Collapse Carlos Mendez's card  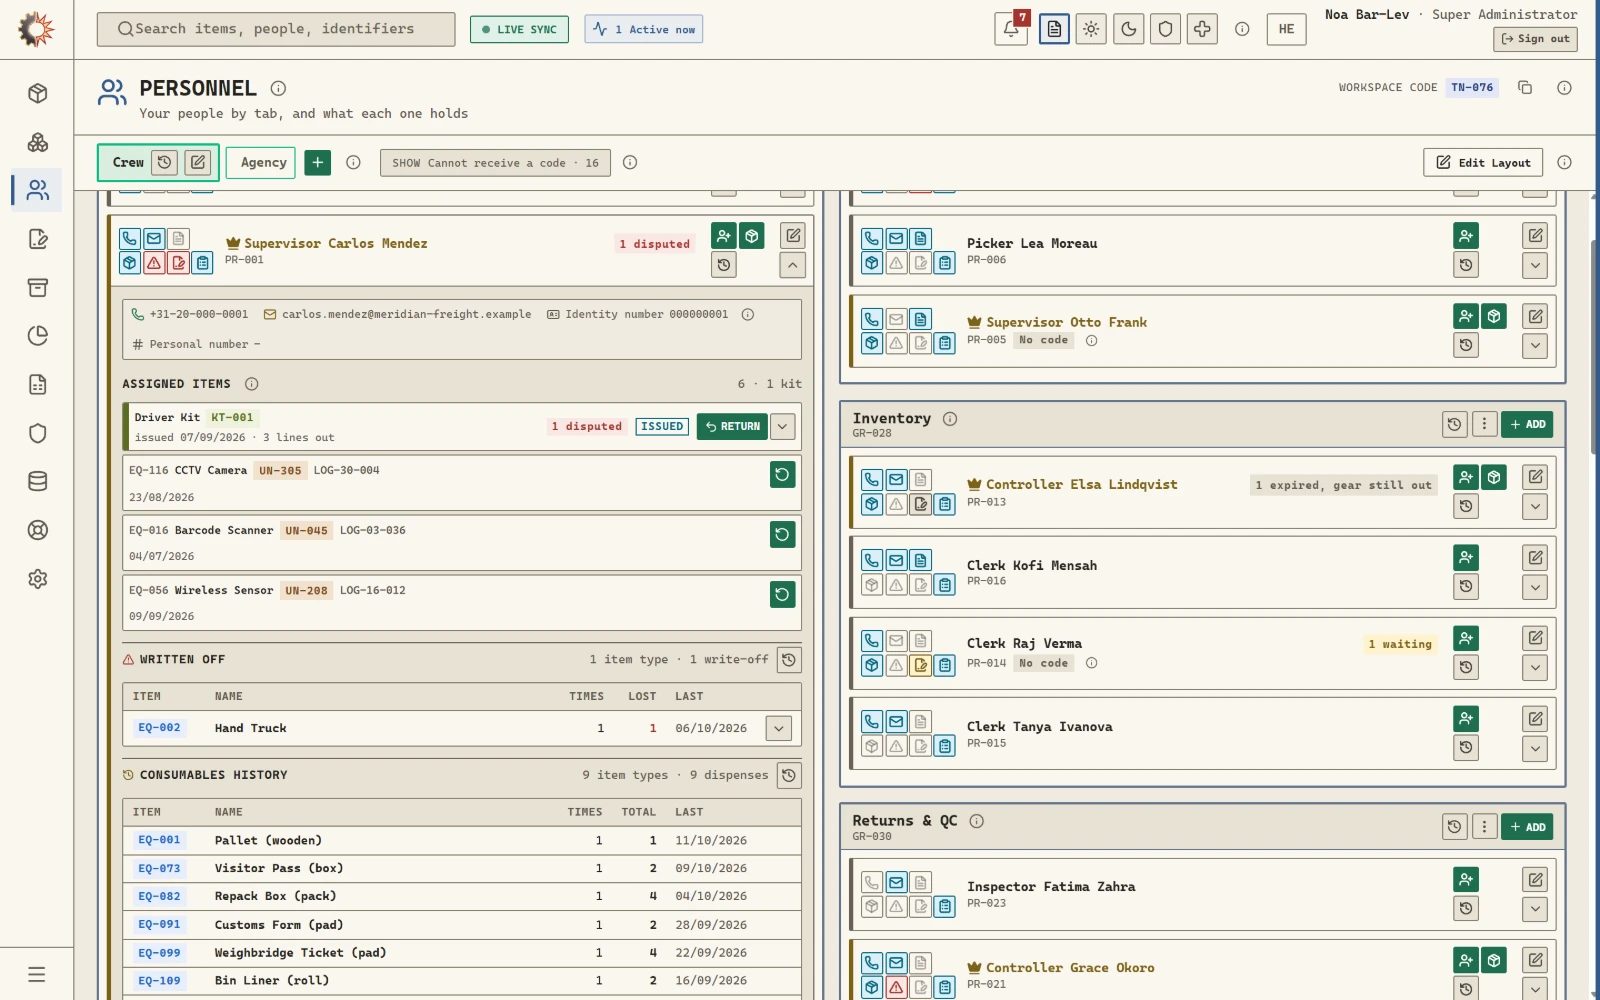(x=792, y=265)
